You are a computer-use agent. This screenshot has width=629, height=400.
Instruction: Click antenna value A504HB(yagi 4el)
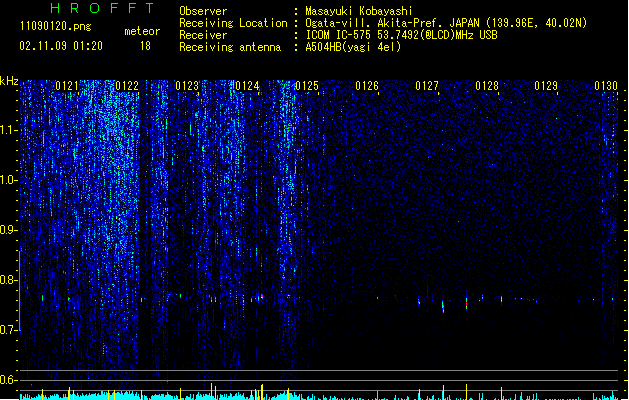click(x=353, y=47)
